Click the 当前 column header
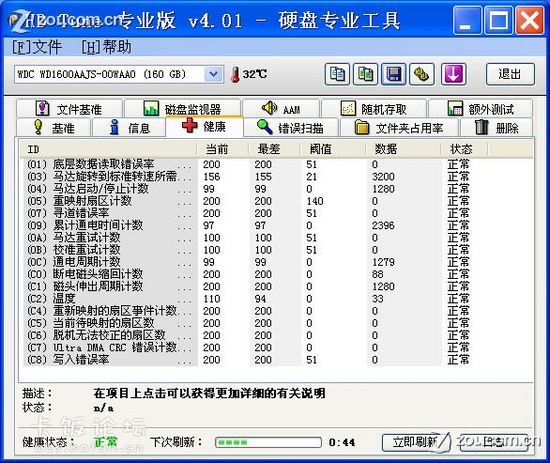Viewport: 550px width, 463px height. tap(222, 149)
